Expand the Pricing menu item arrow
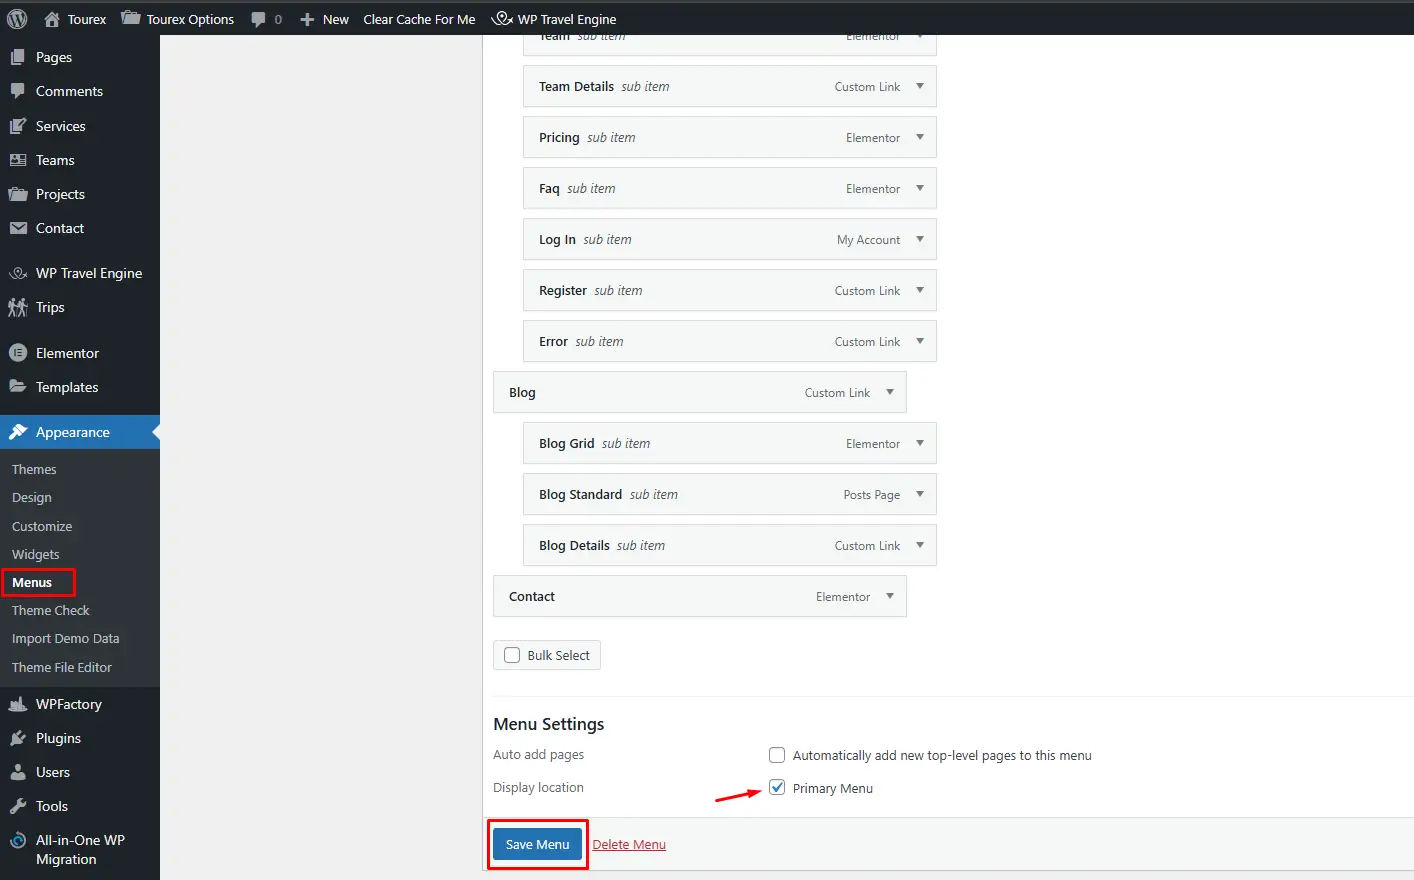This screenshot has height=880, width=1414. 920,137
